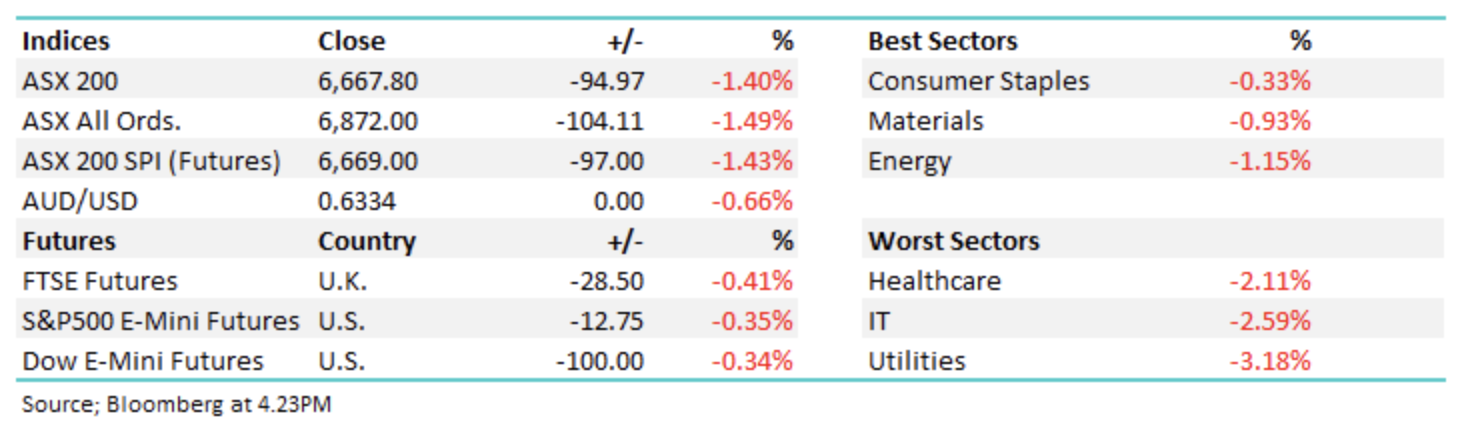
Task: Select the AUD/USD rate 0.6334
Action: pos(356,201)
